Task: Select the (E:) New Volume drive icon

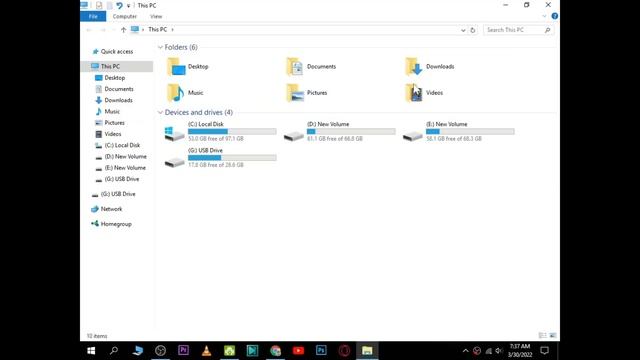Action: coord(413,136)
